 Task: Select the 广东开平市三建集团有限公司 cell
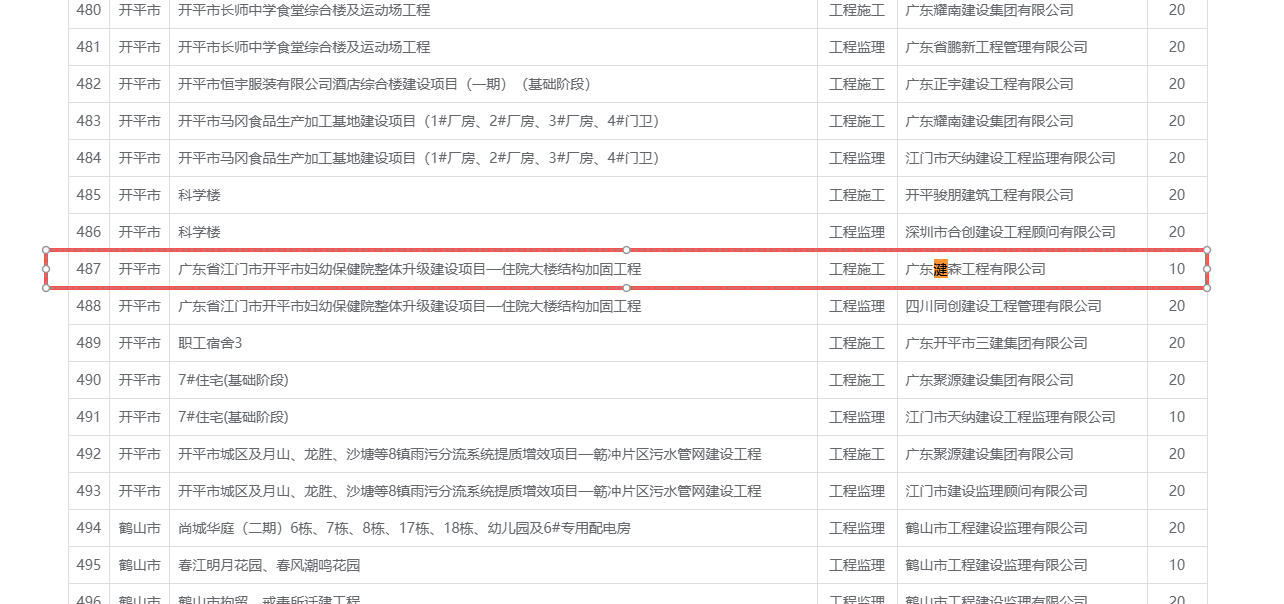pyautogui.click(x=996, y=343)
